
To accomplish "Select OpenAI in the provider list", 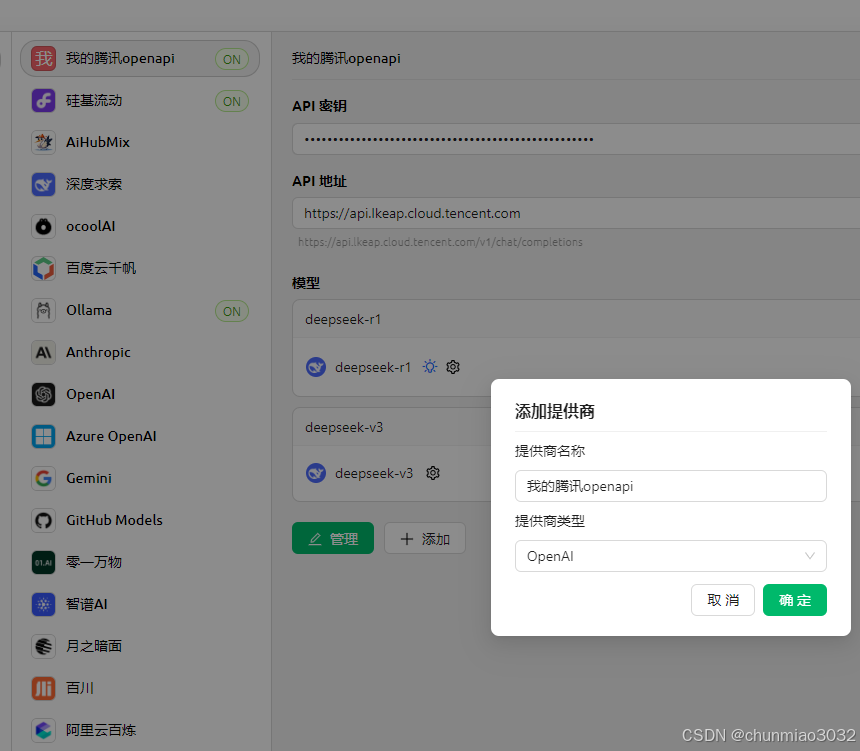I will pyautogui.click(x=140, y=394).
